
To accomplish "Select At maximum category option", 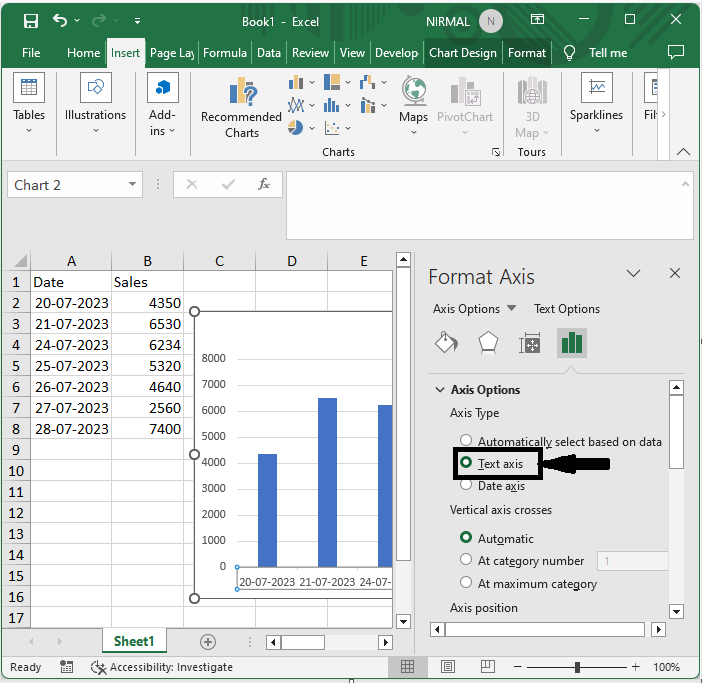I will click(466, 583).
